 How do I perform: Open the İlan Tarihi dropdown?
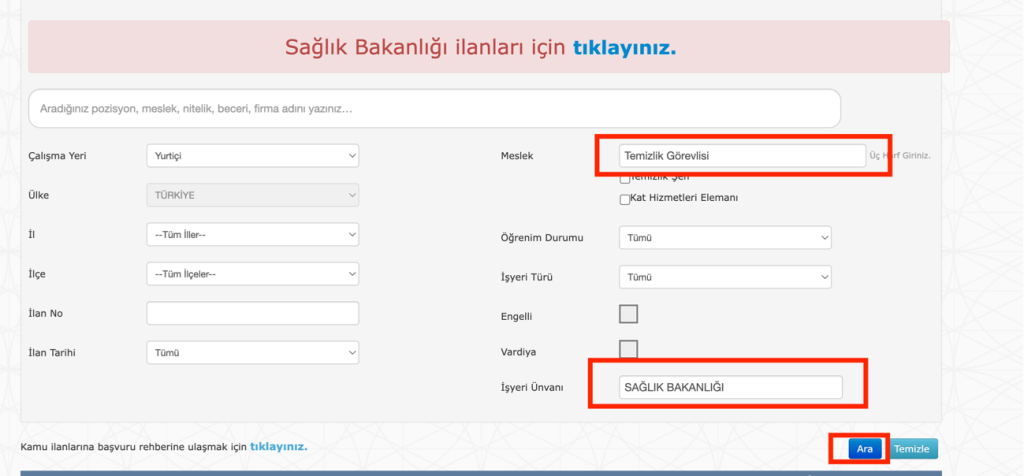pos(252,352)
